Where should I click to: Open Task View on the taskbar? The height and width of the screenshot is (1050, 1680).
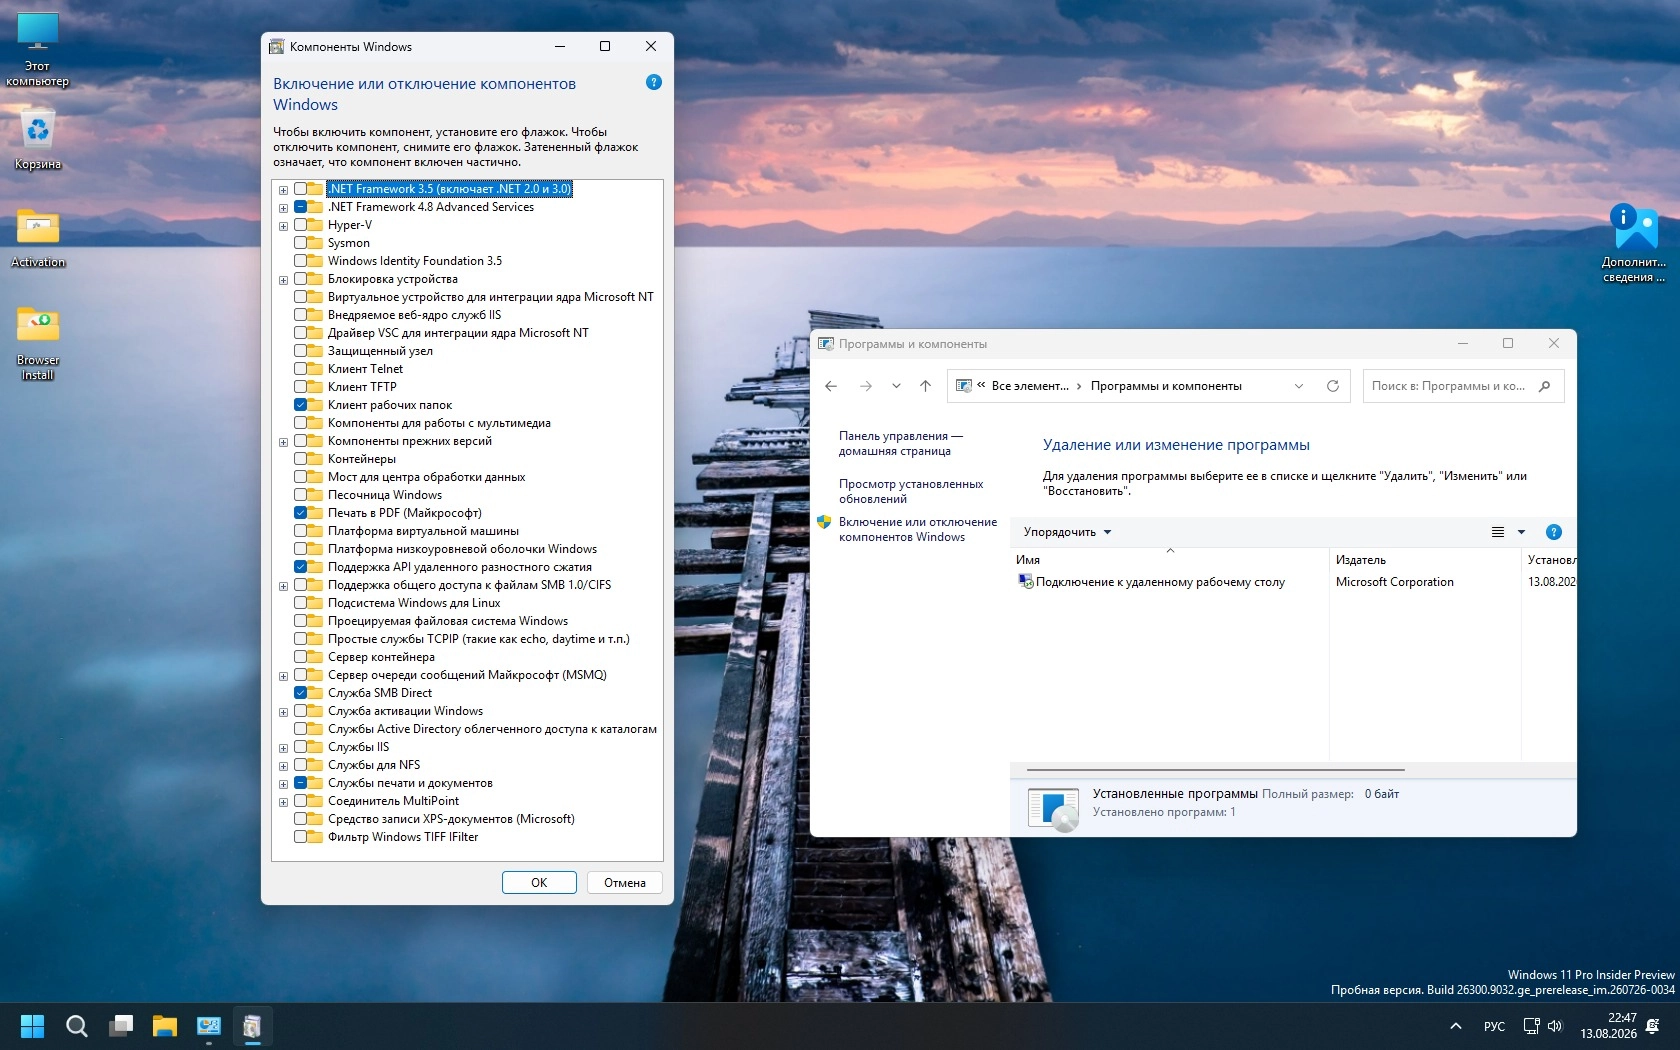tap(121, 1026)
